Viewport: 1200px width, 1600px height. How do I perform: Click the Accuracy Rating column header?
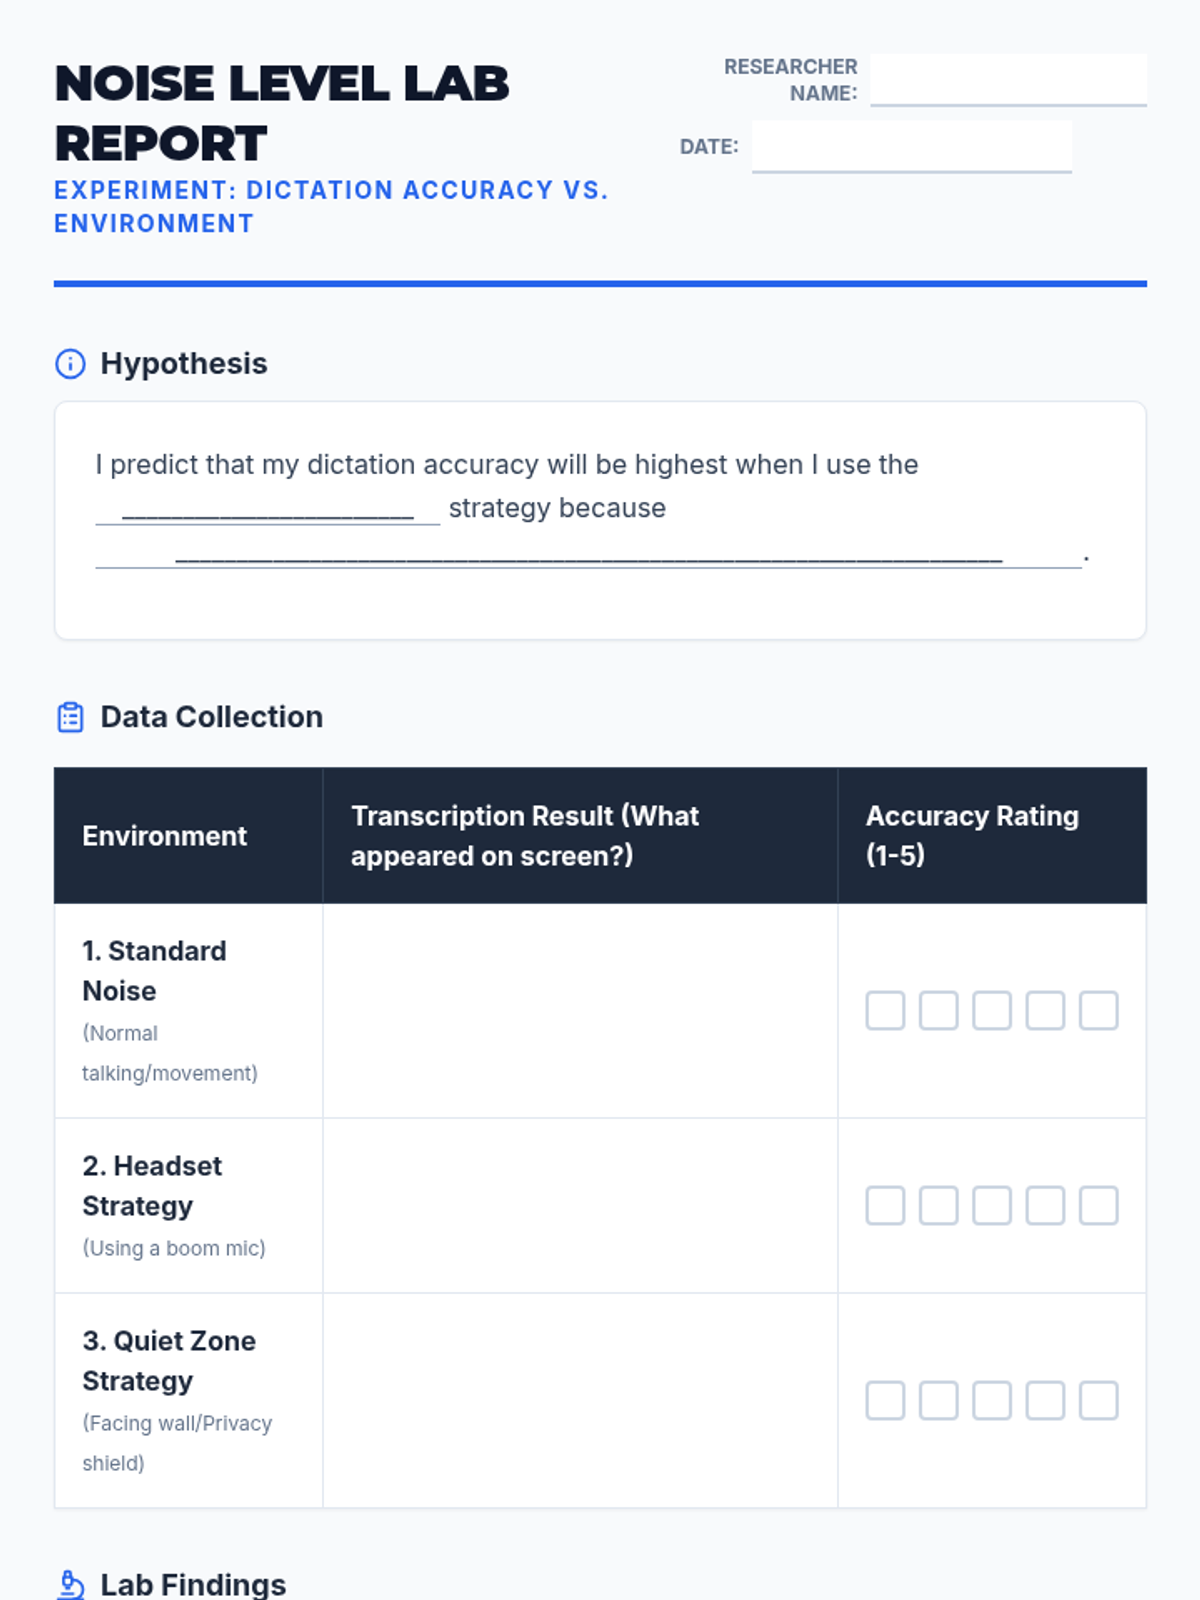[x=972, y=836]
